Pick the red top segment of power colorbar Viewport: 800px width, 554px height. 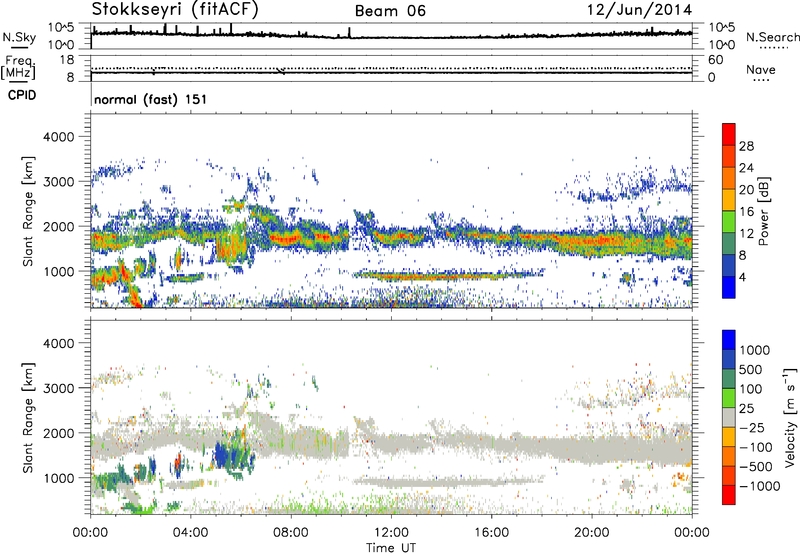coord(729,134)
